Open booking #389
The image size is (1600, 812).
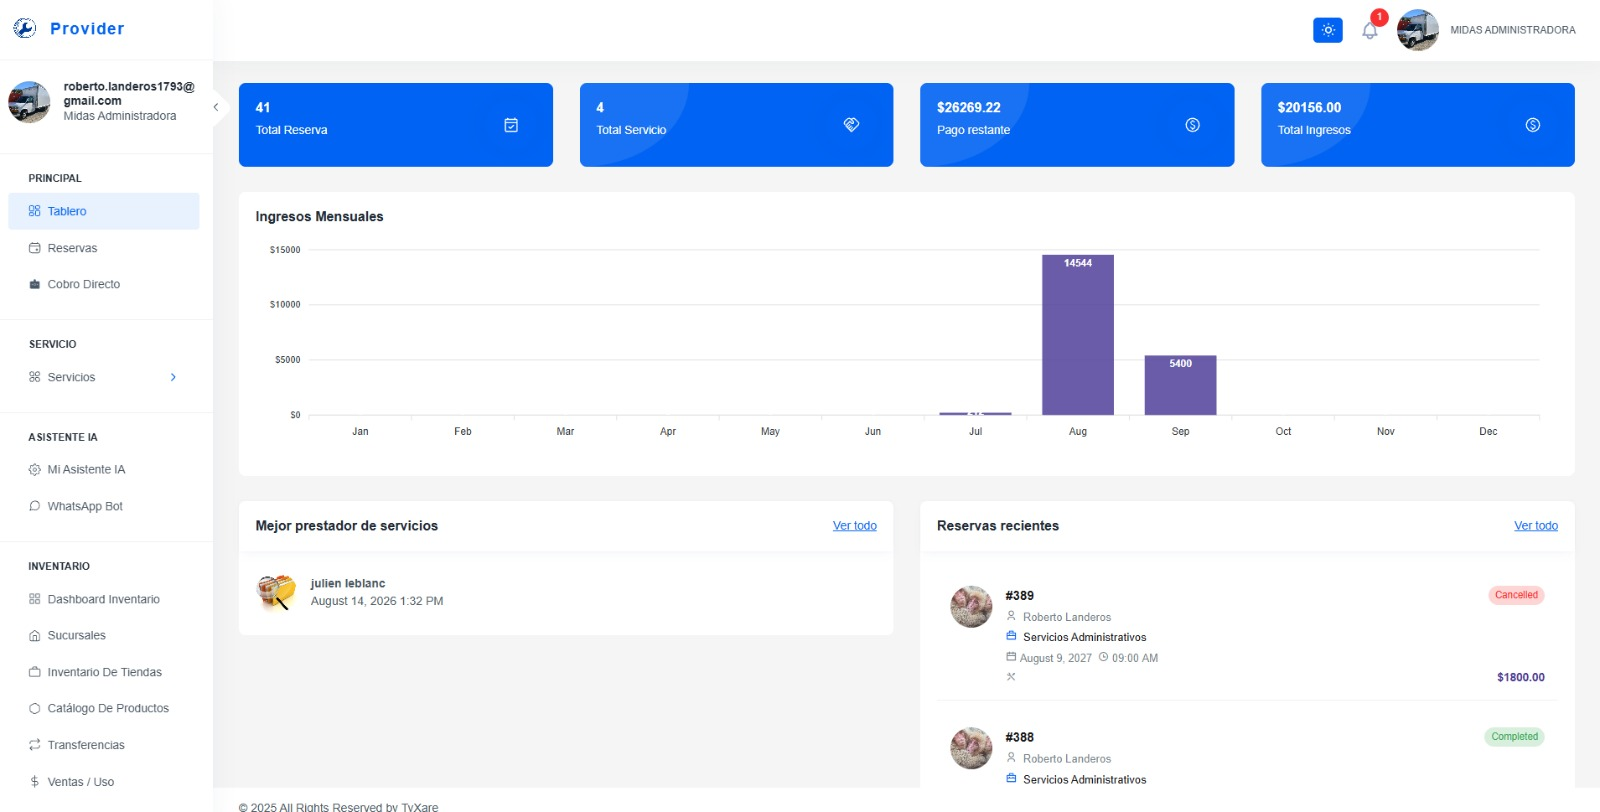pyautogui.click(x=1020, y=595)
